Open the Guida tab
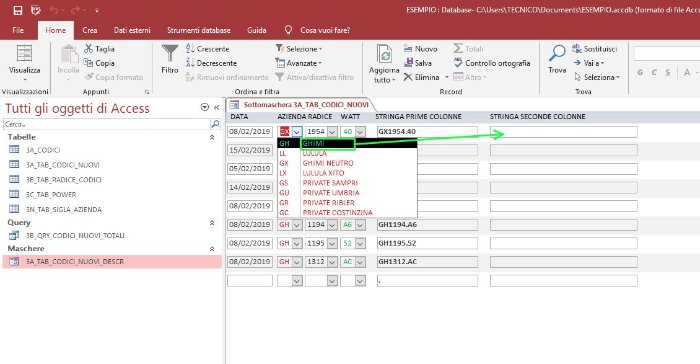700x364 pixels. click(x=256, y=30)
